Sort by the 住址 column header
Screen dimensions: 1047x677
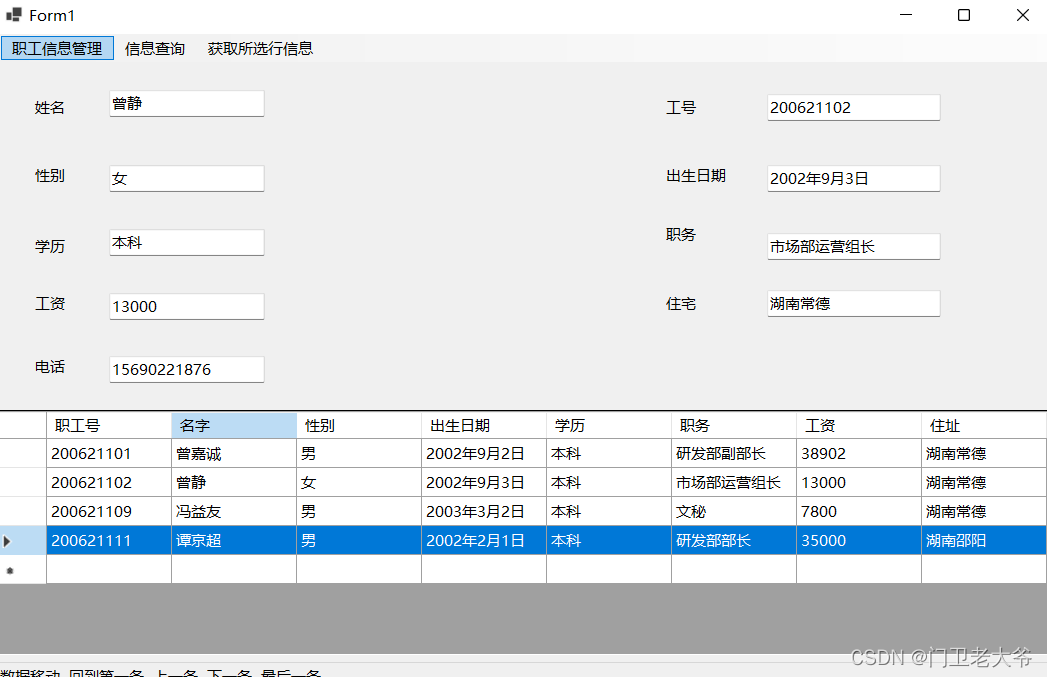pos(984,425)
